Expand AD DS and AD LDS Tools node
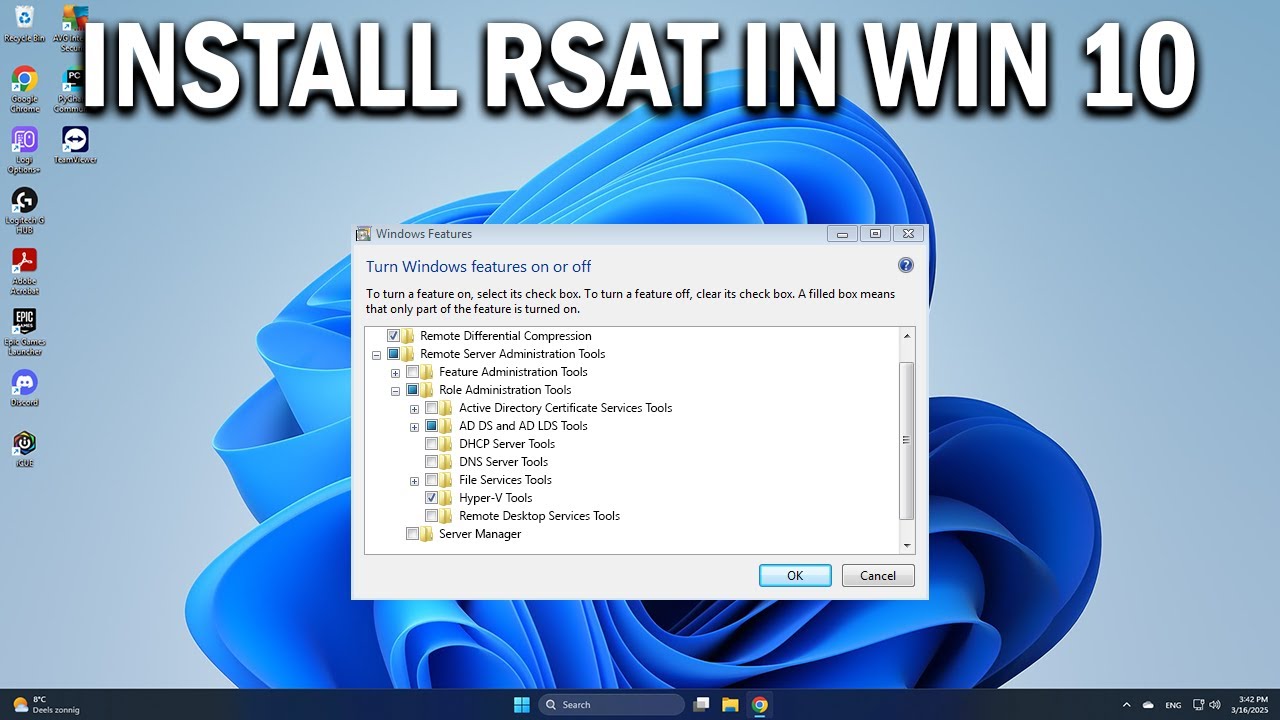This screenshot has width=1280, height=720. tap(414, 427)
